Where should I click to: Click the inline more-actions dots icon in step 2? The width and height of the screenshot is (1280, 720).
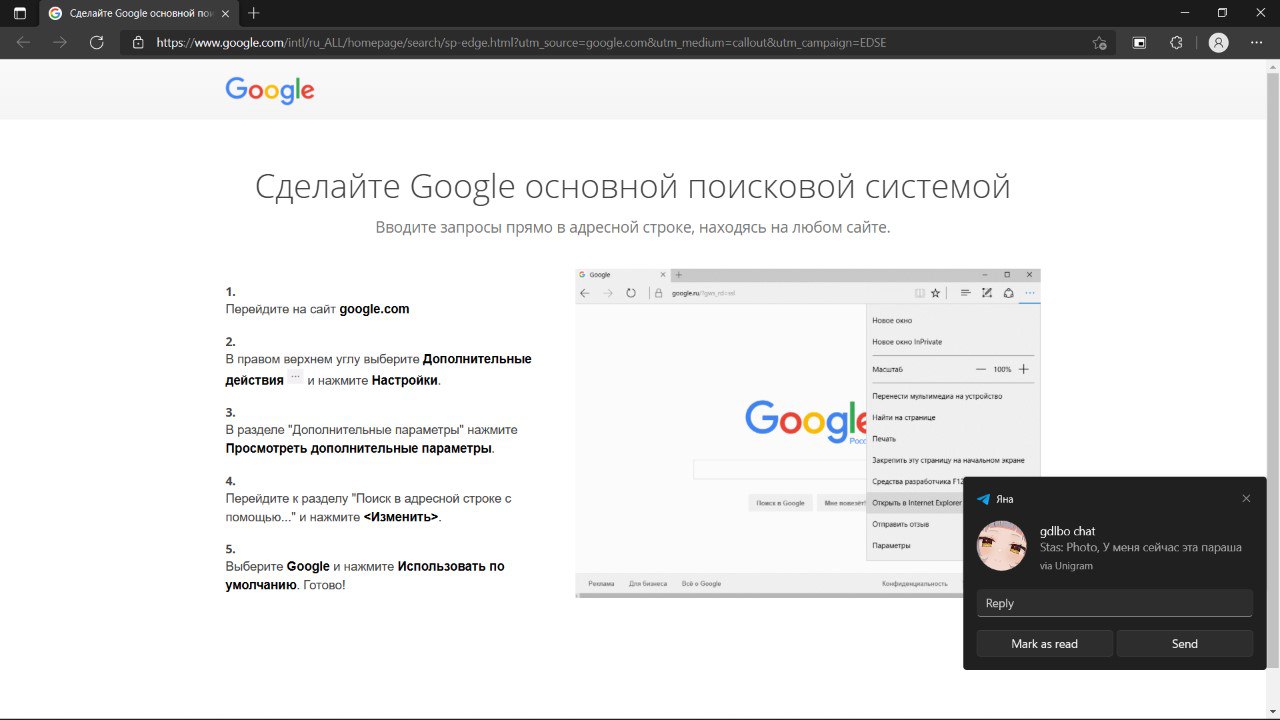(x=295, y=378)
